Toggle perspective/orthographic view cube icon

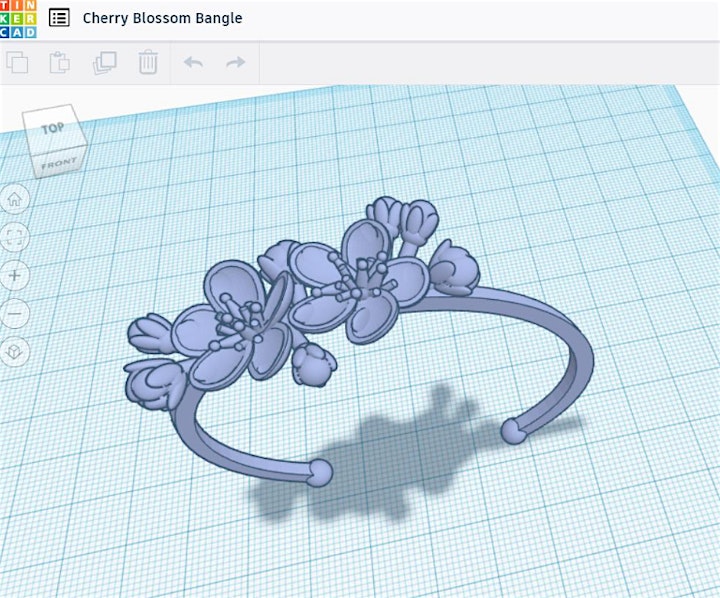(15, 352)
